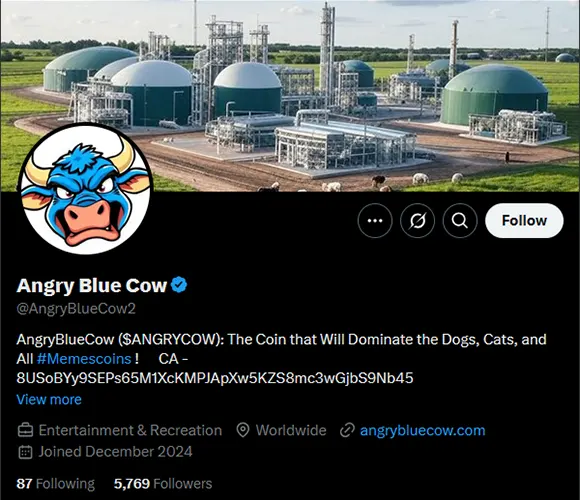Click the @AngryBlueCow2 handle
This screenshot has height=500, width=580.
pos(76,308)
